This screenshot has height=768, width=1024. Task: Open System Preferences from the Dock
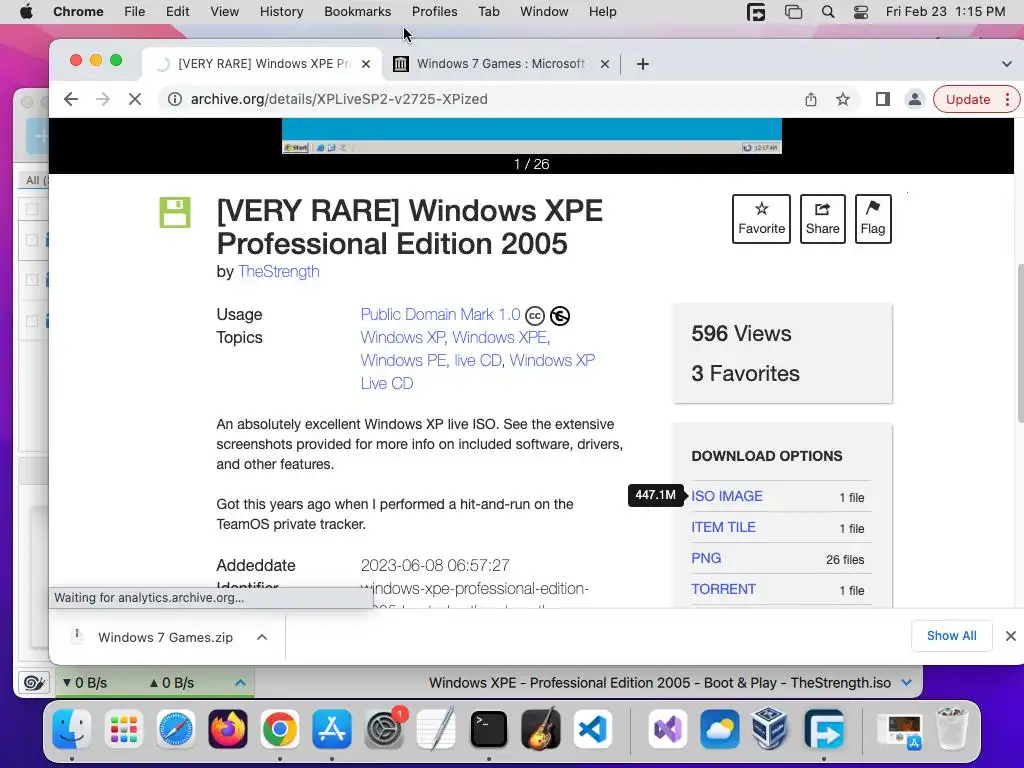coord(384,729)
